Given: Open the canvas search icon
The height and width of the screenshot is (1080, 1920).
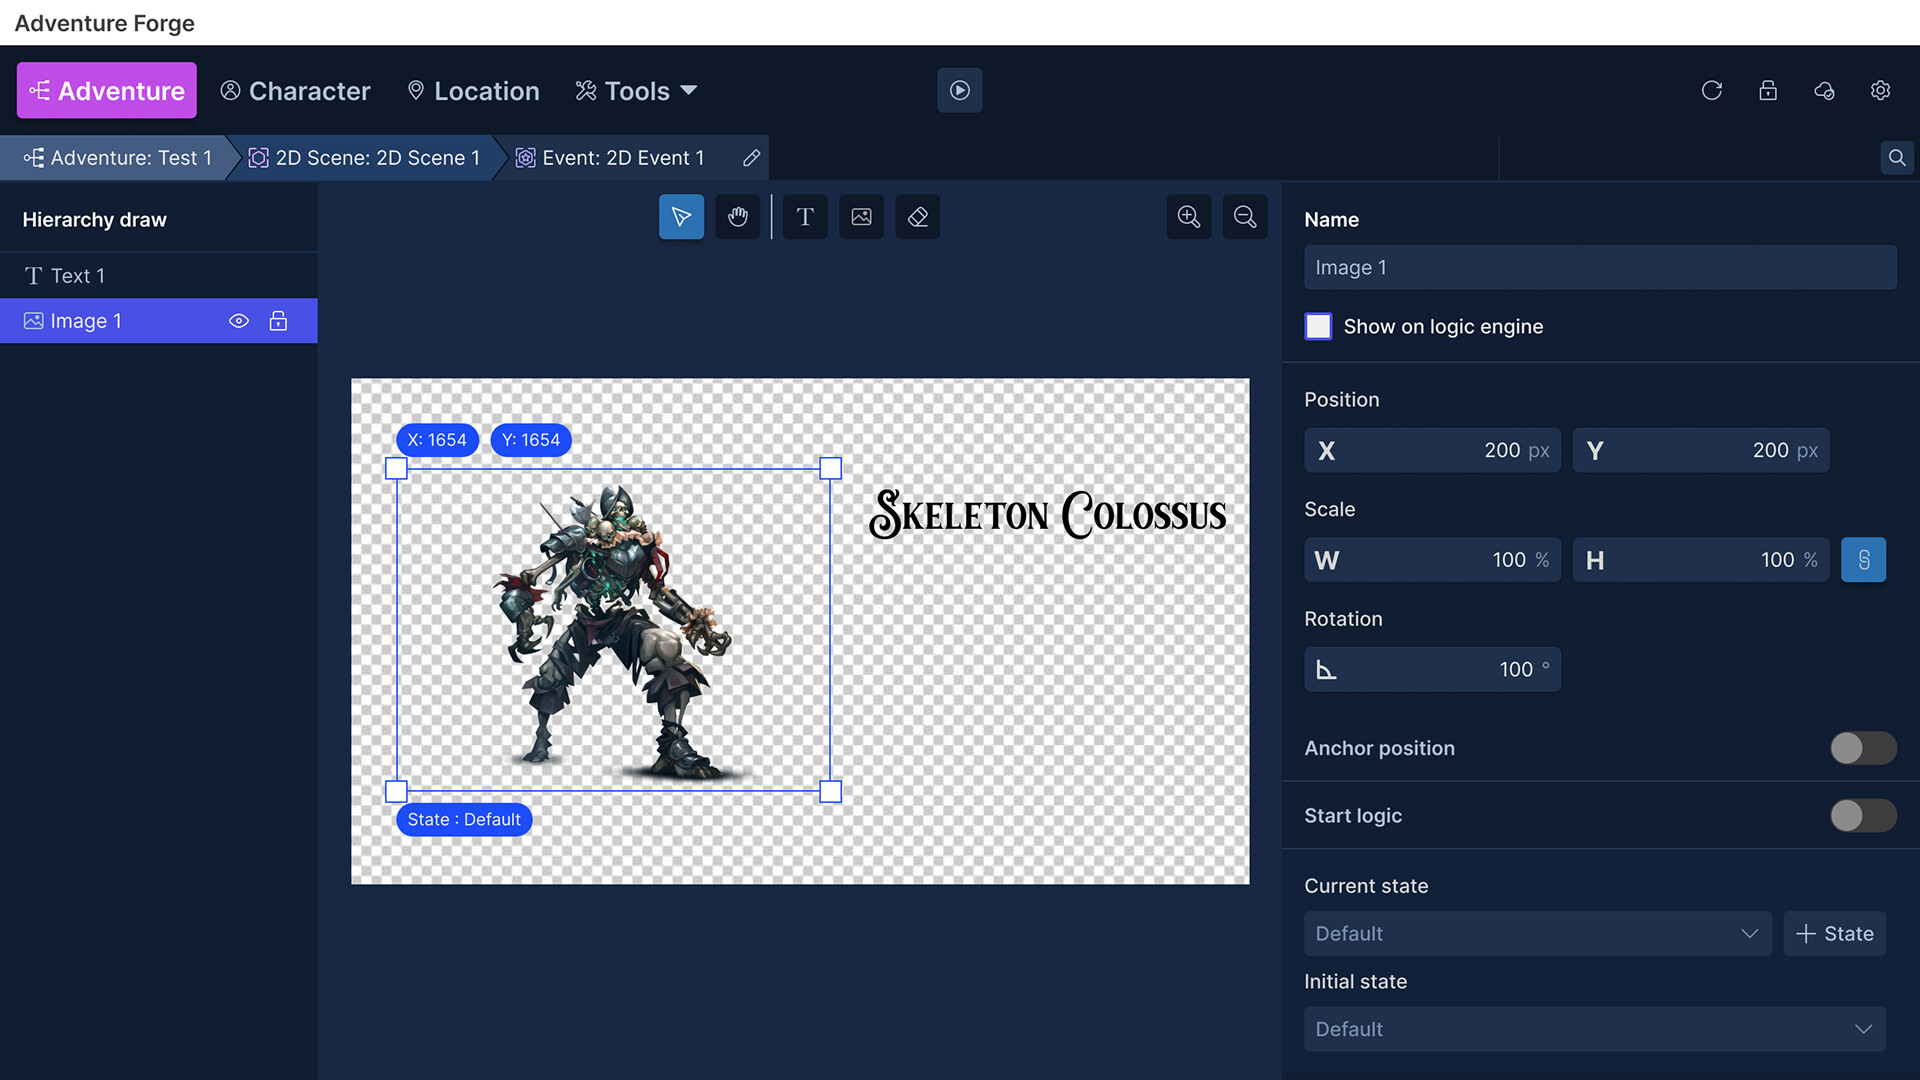Looking at the screenshot, I should tap(1896, 157).
